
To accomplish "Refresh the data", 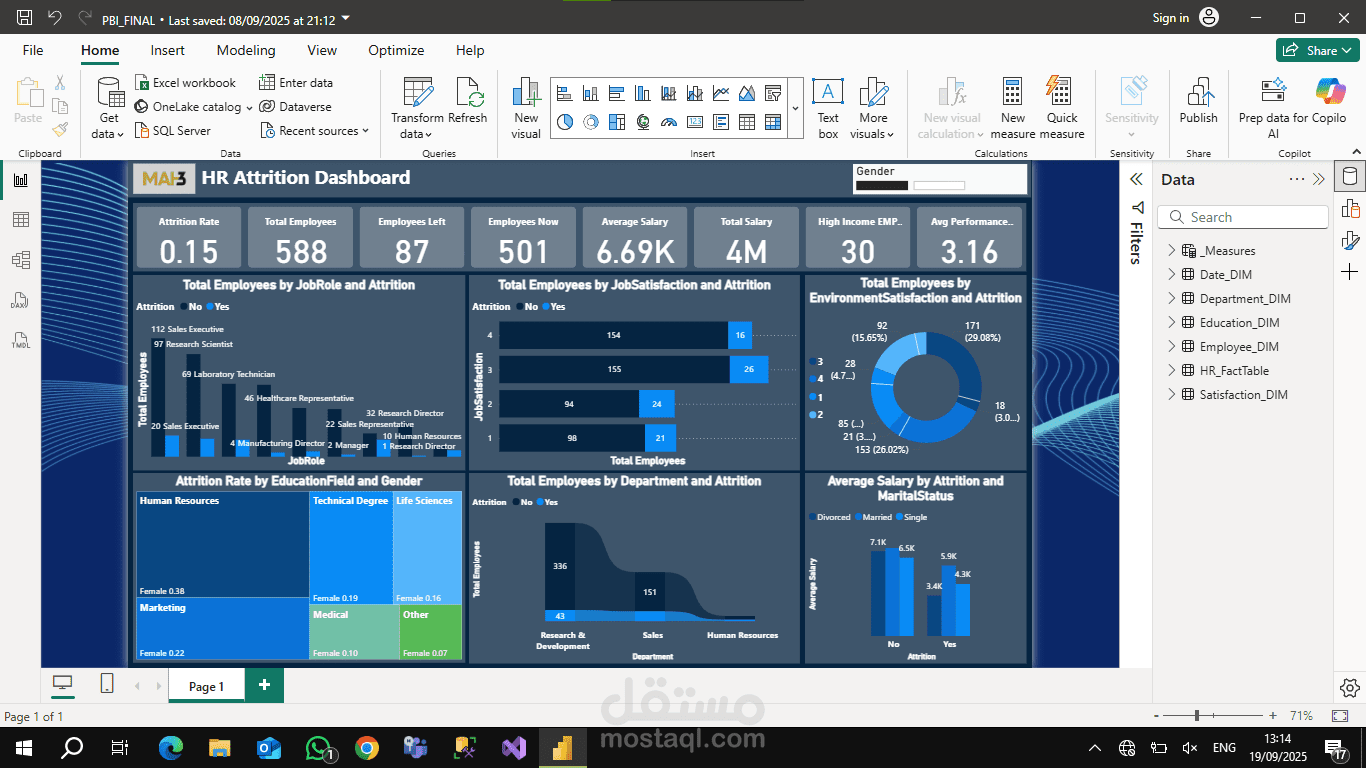I will pos(467,100).
